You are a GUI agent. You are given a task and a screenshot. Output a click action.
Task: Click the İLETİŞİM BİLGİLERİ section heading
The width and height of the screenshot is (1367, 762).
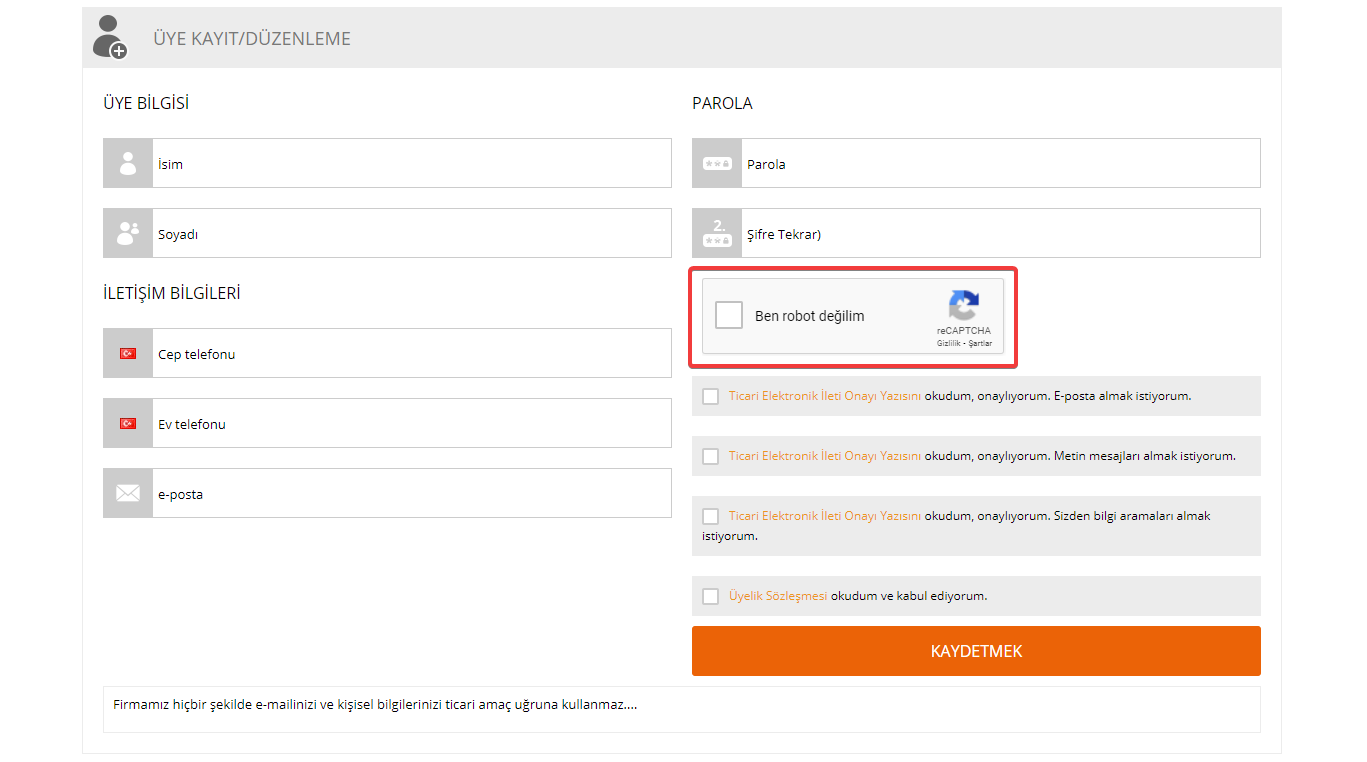pyautogui.click(x=172, y=293)
